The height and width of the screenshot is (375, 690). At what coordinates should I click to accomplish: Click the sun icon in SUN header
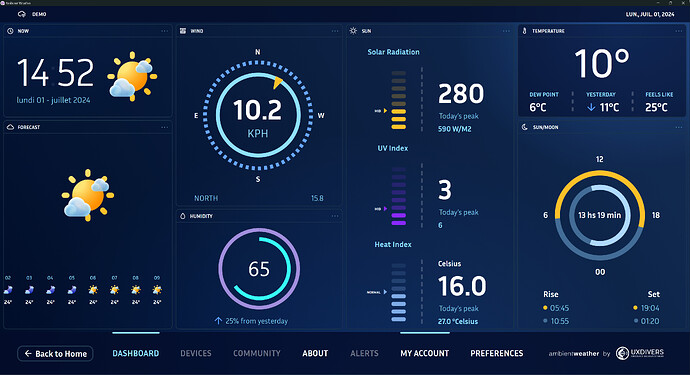tap(353, 31)
